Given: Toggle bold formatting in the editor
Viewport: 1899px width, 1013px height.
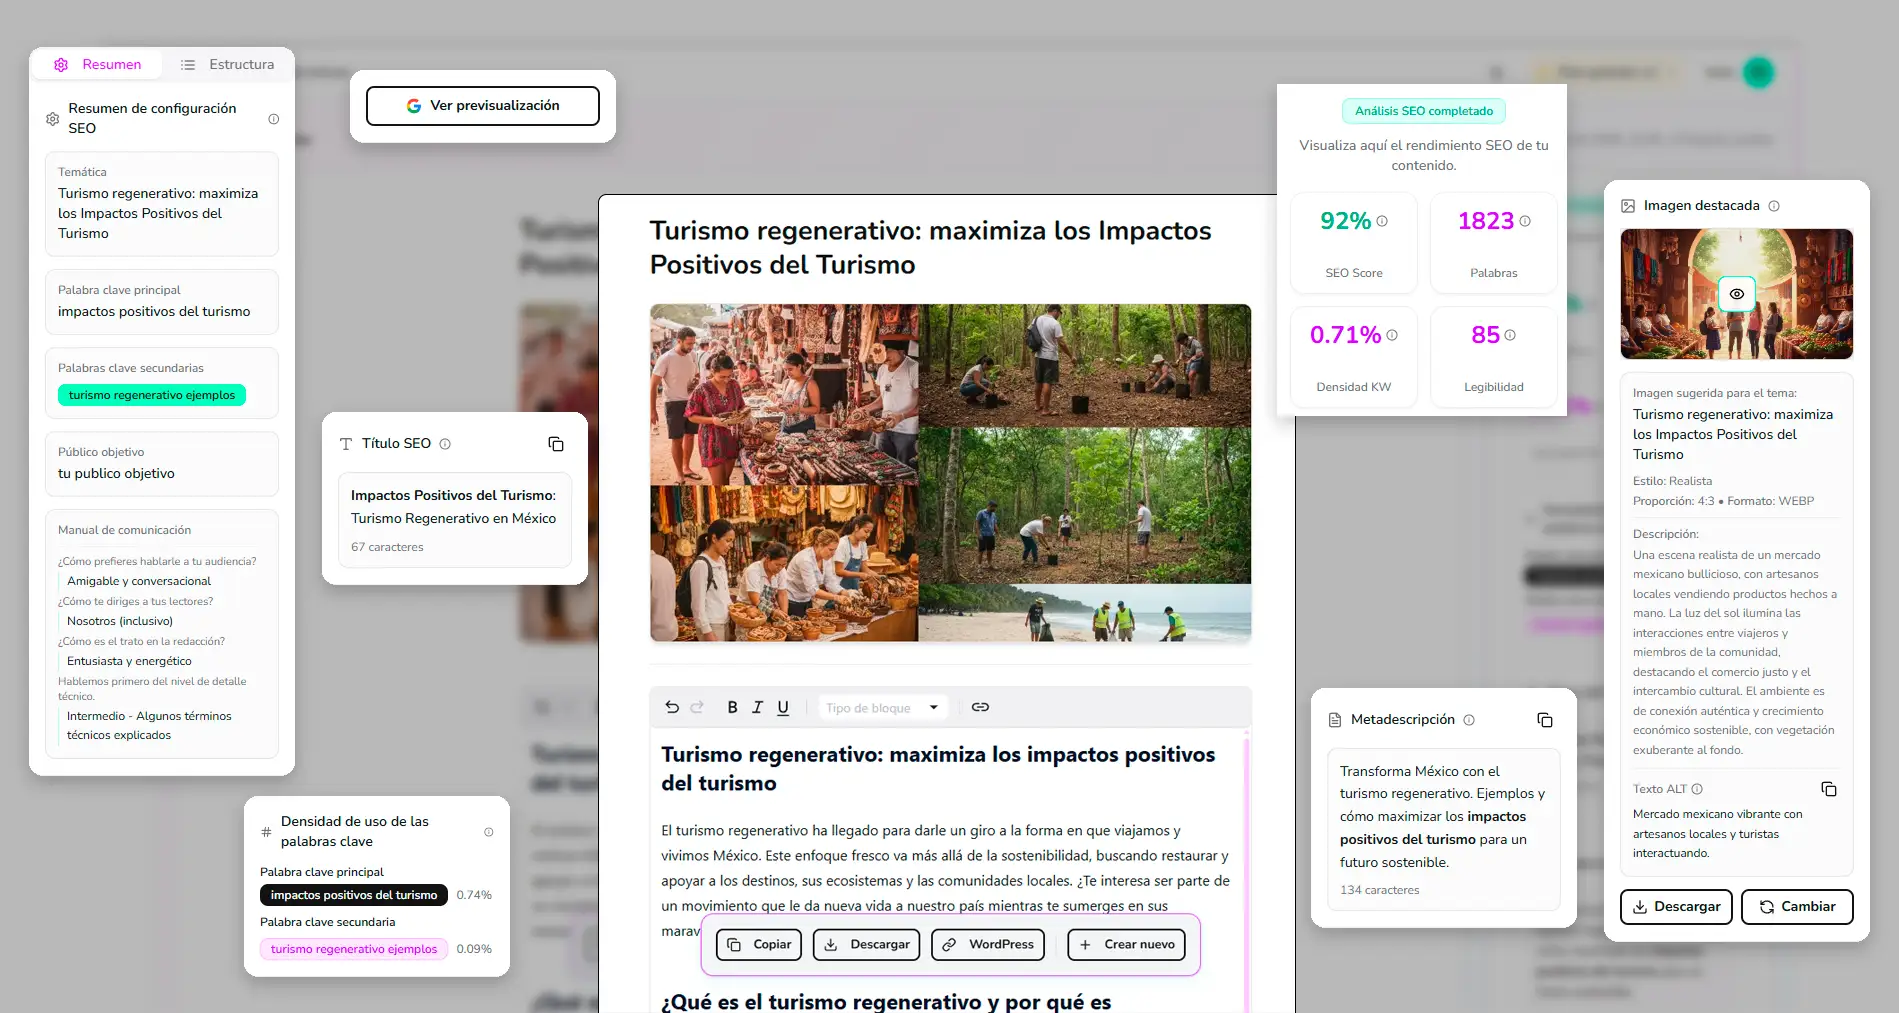Looking at the screenshot, I should point(732,707).
